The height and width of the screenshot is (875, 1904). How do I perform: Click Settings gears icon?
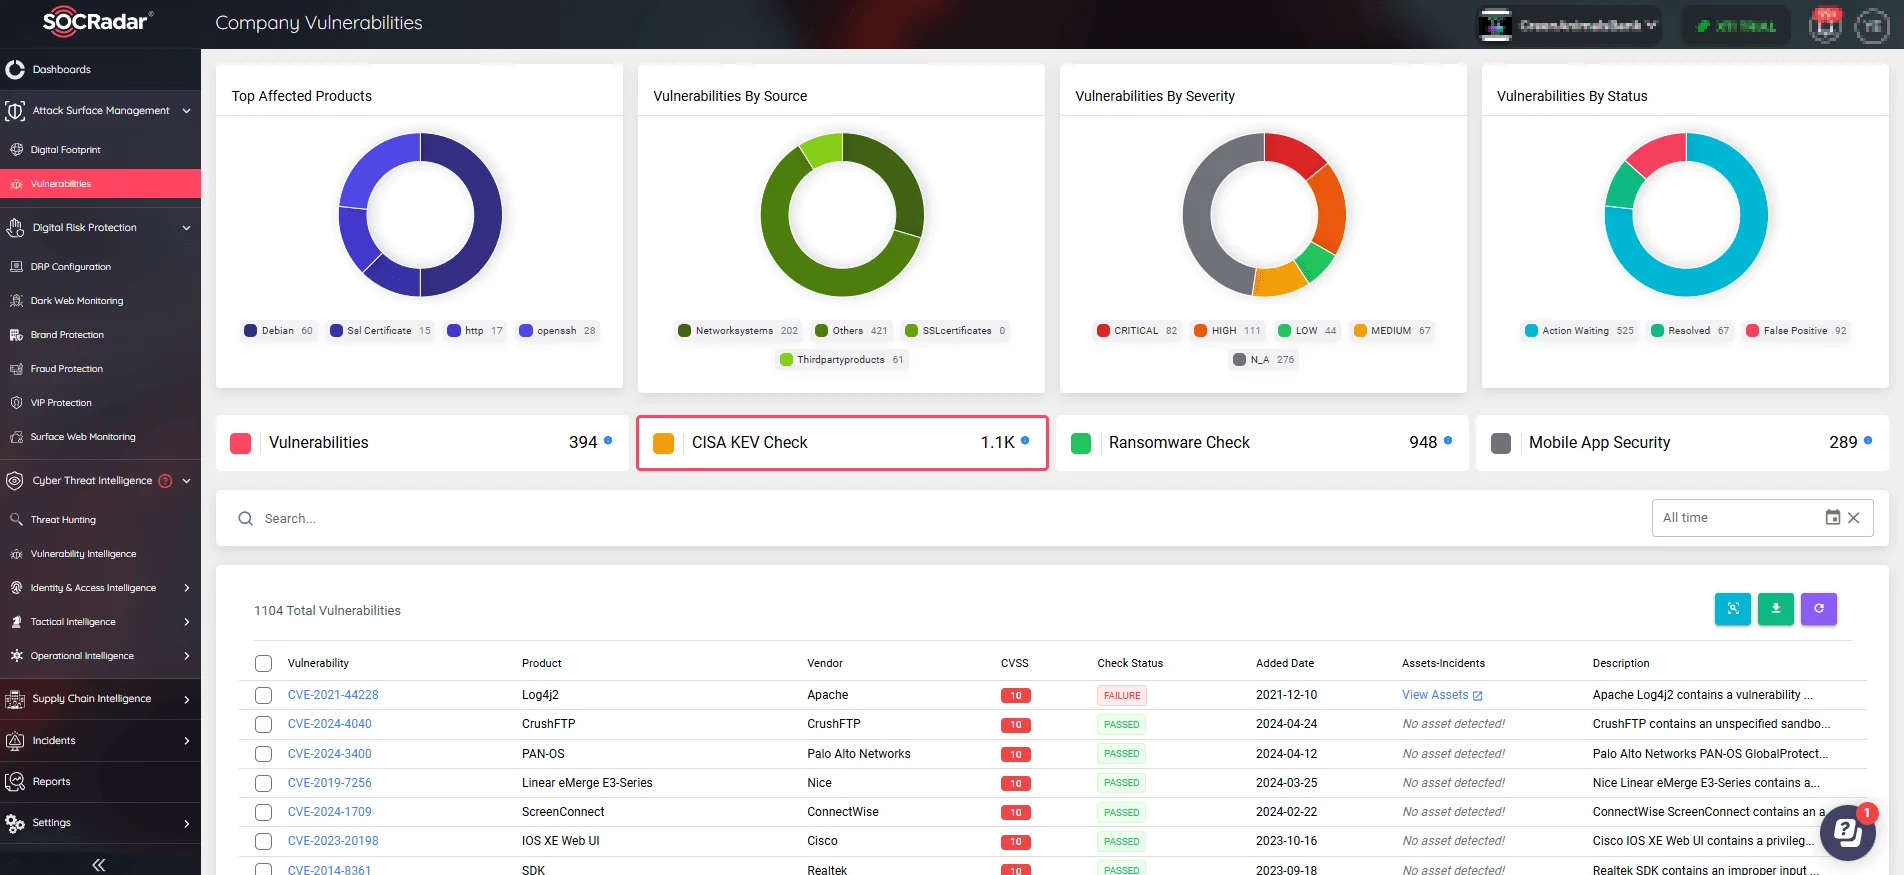point(15,823)
